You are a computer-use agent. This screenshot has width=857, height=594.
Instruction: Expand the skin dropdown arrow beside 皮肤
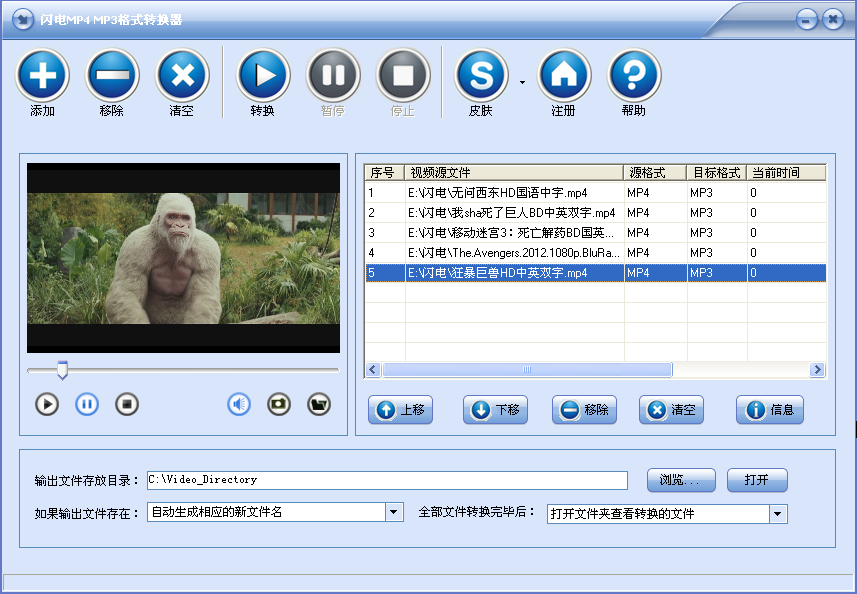pyautogui.click(x=523, y=83)
